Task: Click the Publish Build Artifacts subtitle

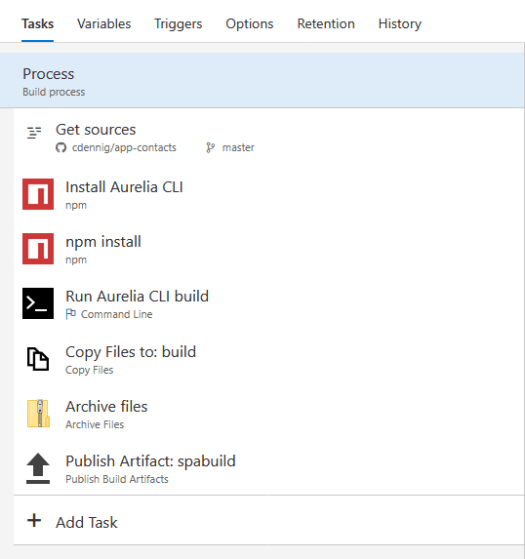Action: tap(117, 479)
